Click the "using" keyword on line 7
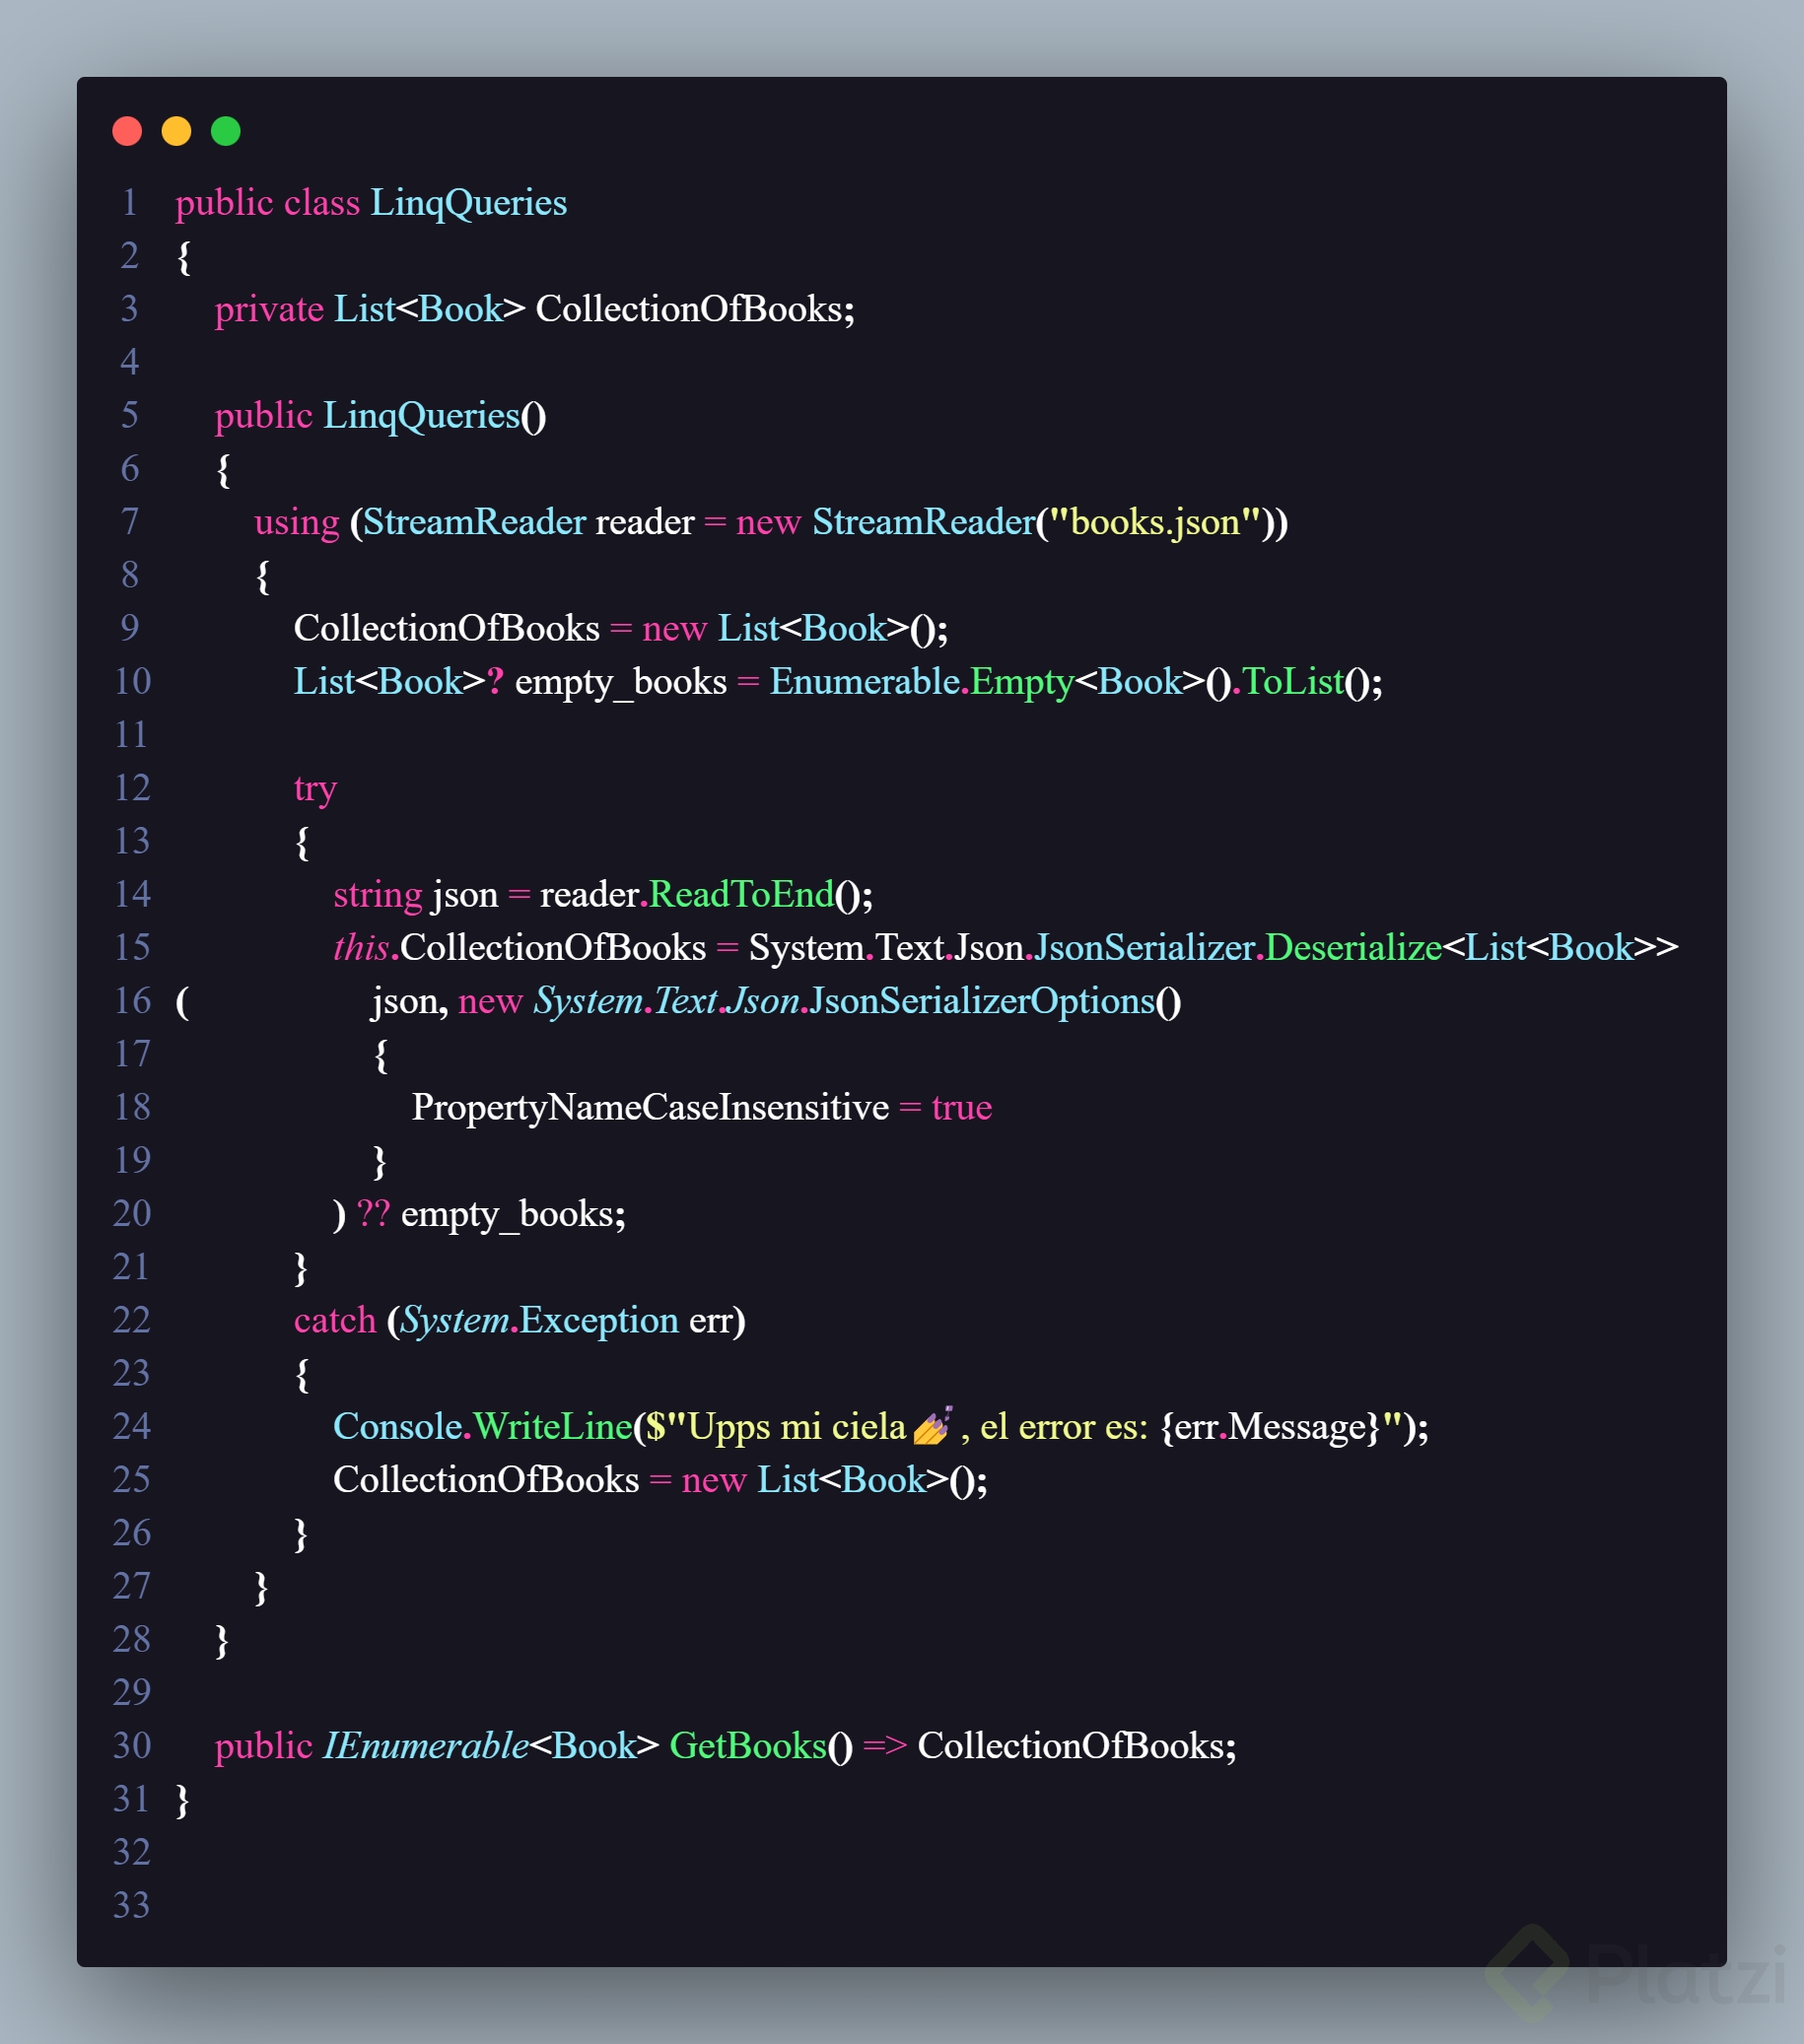Image resolution: width=1804 pixels, height=2044 pixels. click(297, 522)
